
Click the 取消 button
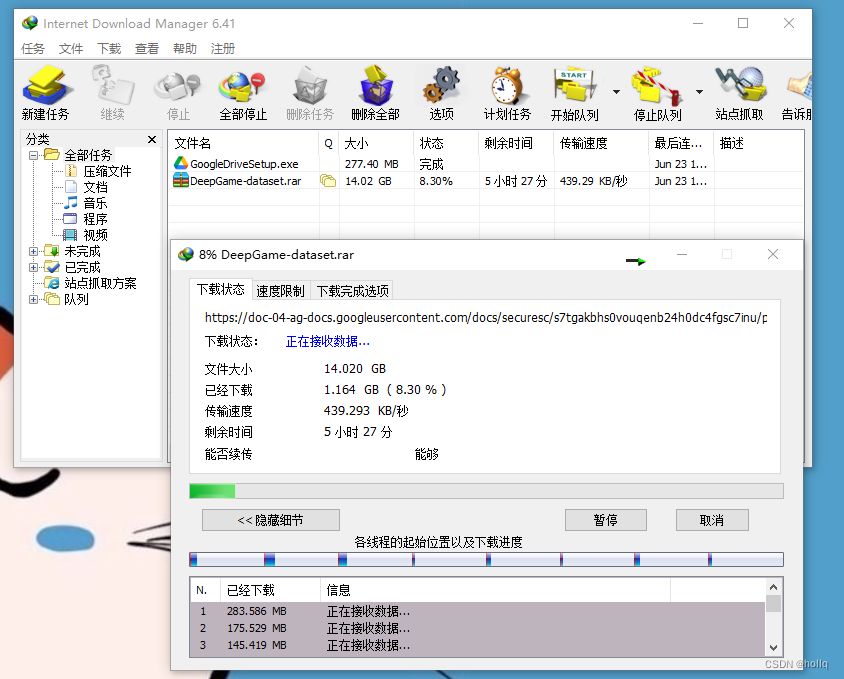tap(712, 520)
